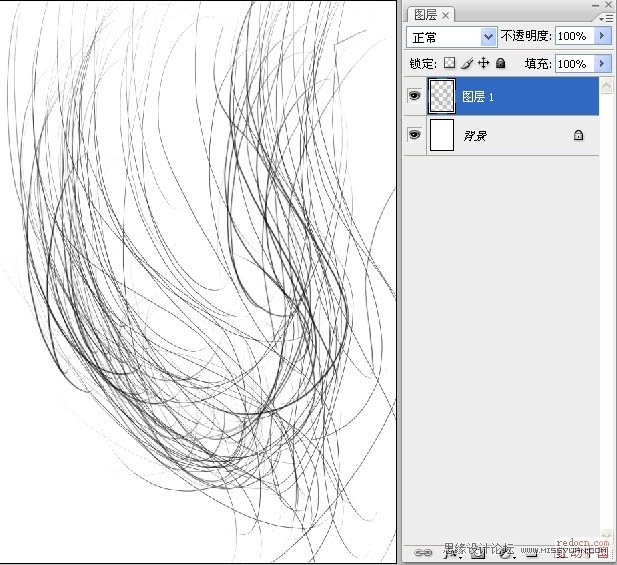Lock layer position with move icon

(x=484, y=63)
